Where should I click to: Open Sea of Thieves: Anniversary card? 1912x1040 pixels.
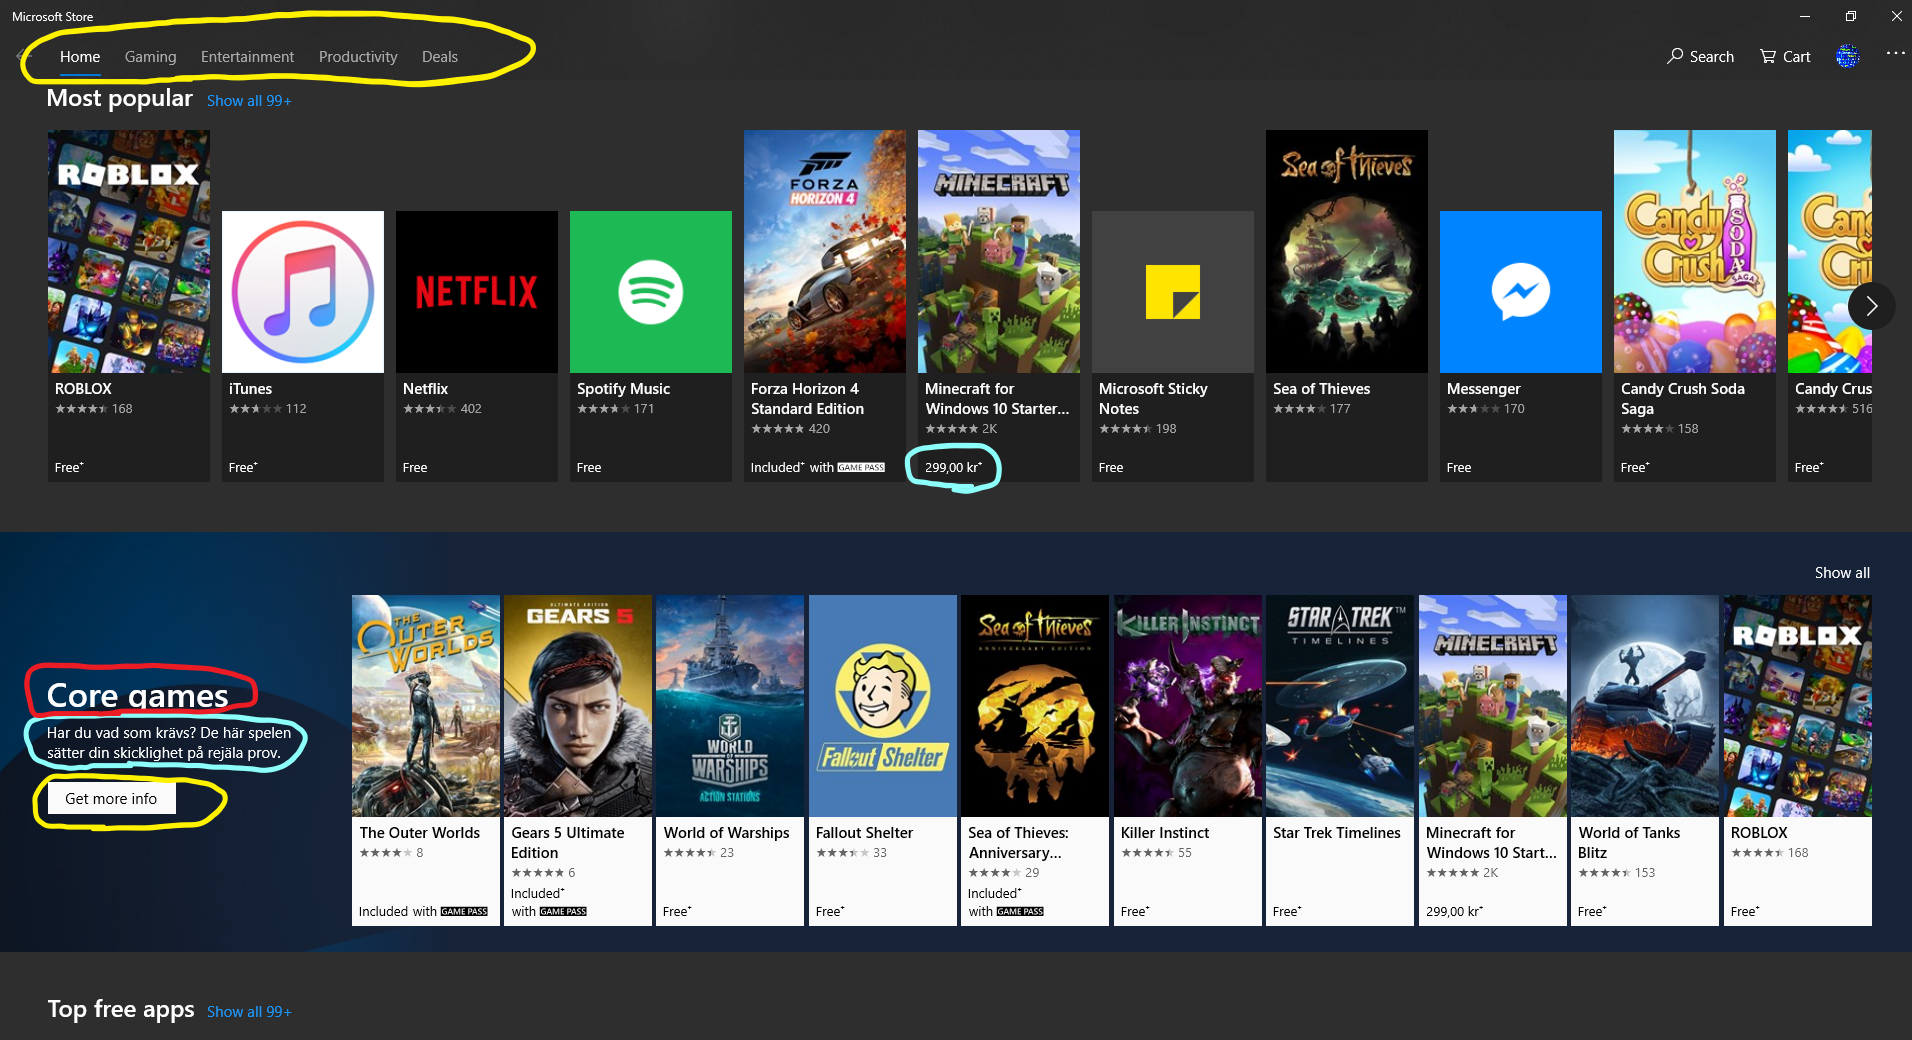point(1035,760)
